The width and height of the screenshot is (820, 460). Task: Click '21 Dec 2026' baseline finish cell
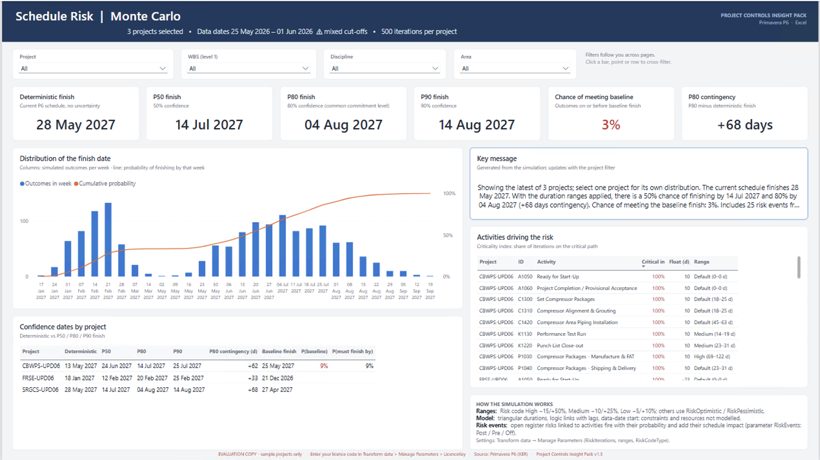click(x=278, y=378)
